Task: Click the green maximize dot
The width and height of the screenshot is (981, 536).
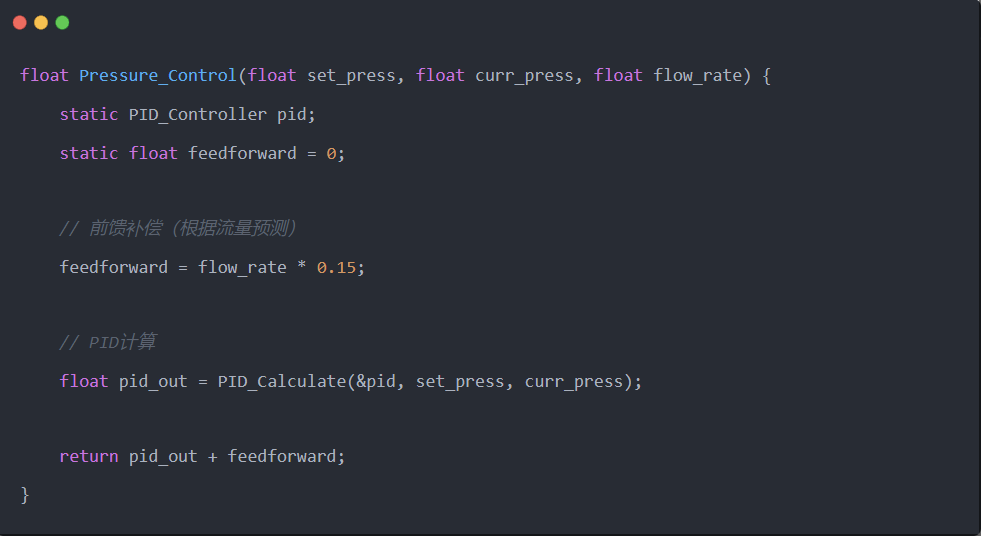Action: (x=62, y=22)
